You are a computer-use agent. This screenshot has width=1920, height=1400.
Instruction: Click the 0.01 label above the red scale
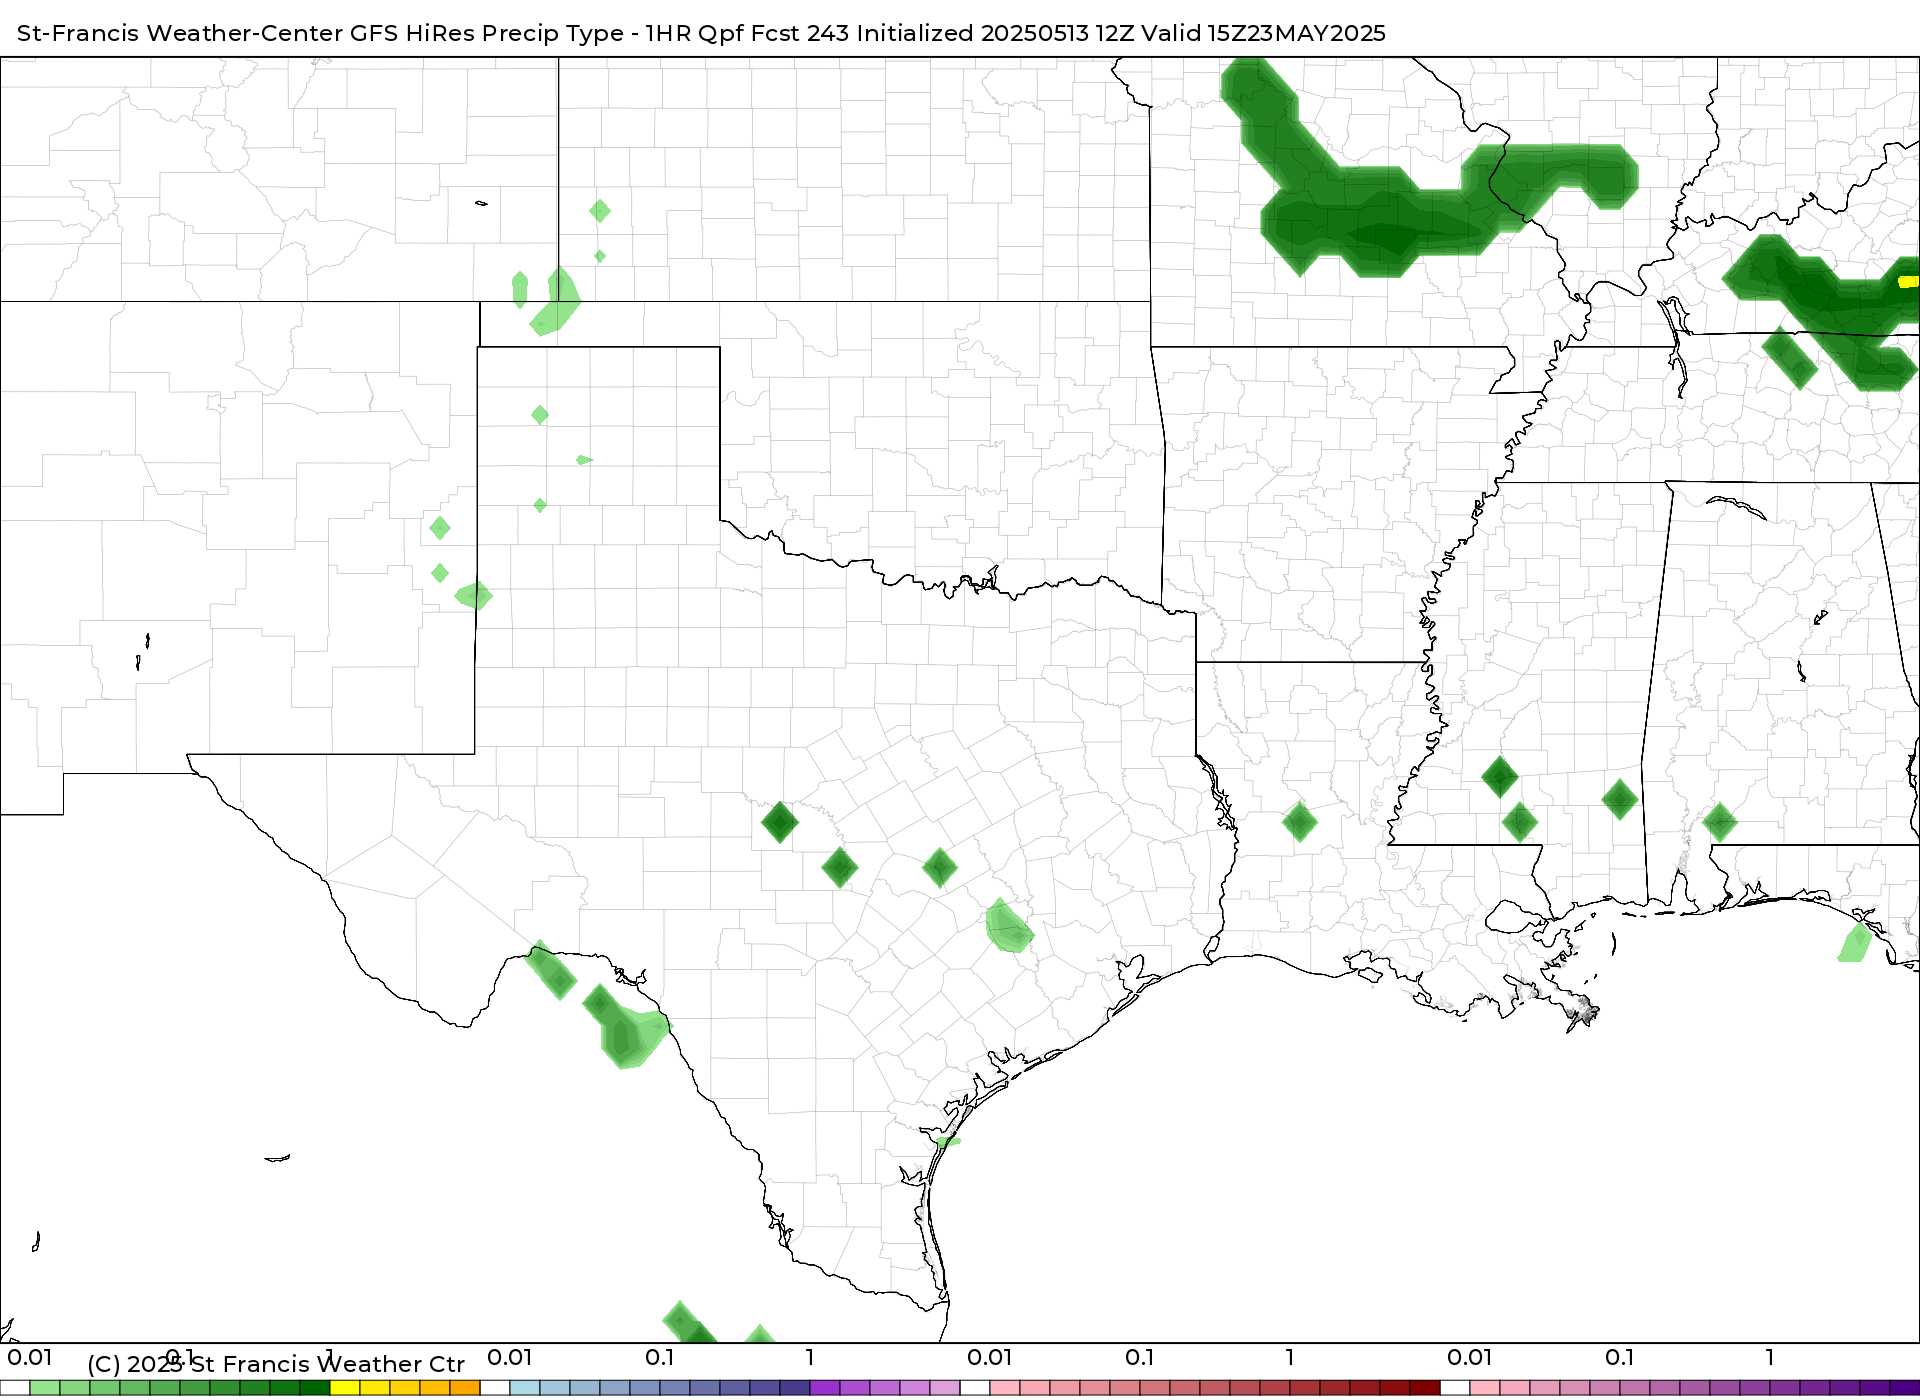[990, 1357]
